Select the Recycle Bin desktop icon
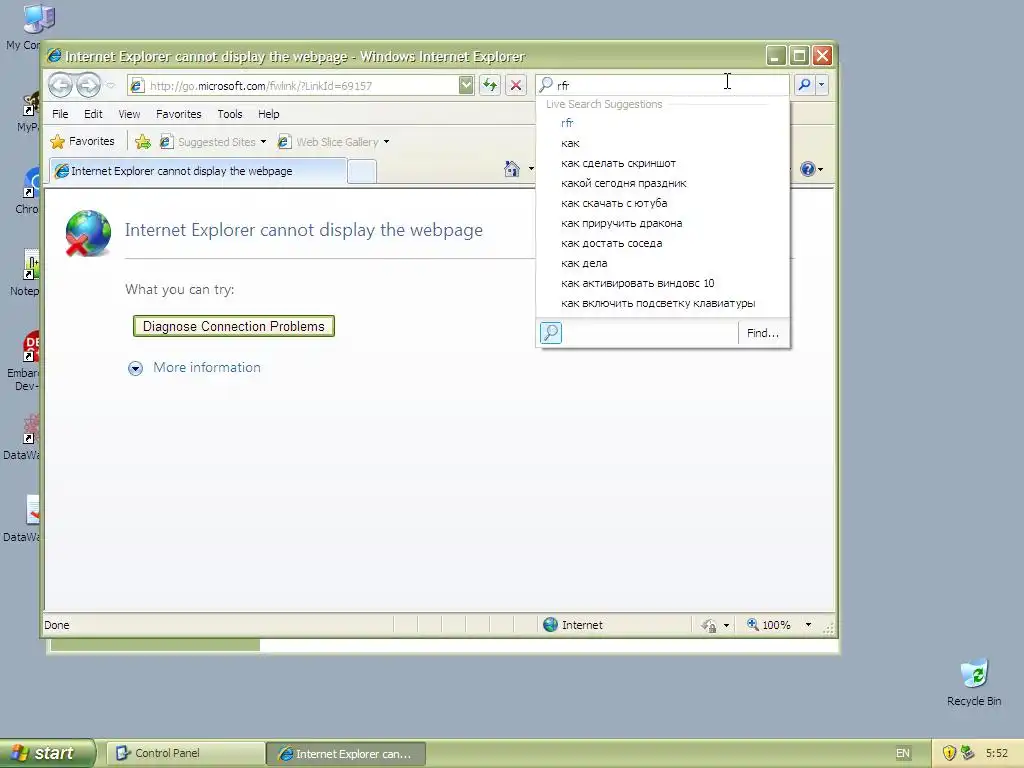The image size is (1024, 768). click(x=974, y=682)
